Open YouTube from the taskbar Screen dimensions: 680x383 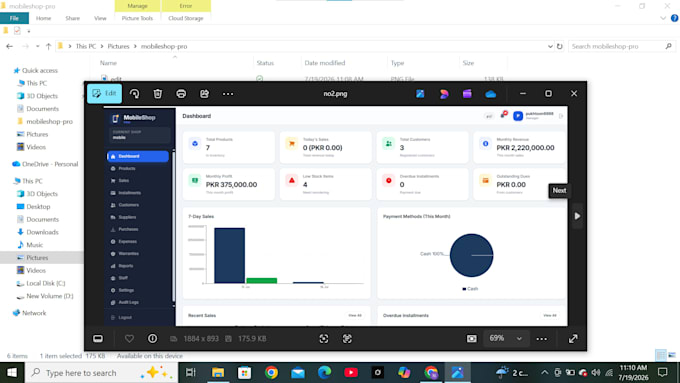(x=351, y=373)
